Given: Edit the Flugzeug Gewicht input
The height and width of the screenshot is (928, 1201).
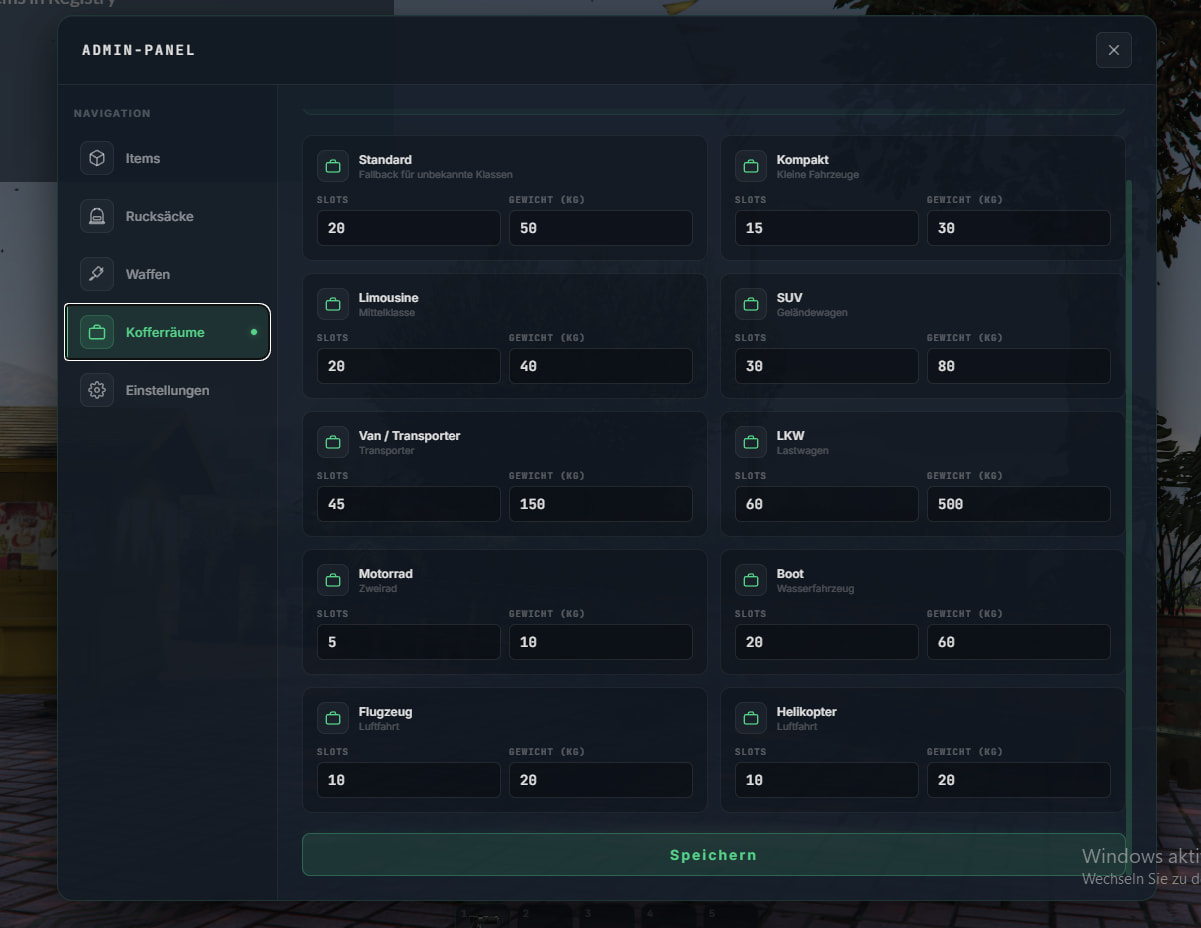Looking at the screenshot, I should (x=601, y=780).
